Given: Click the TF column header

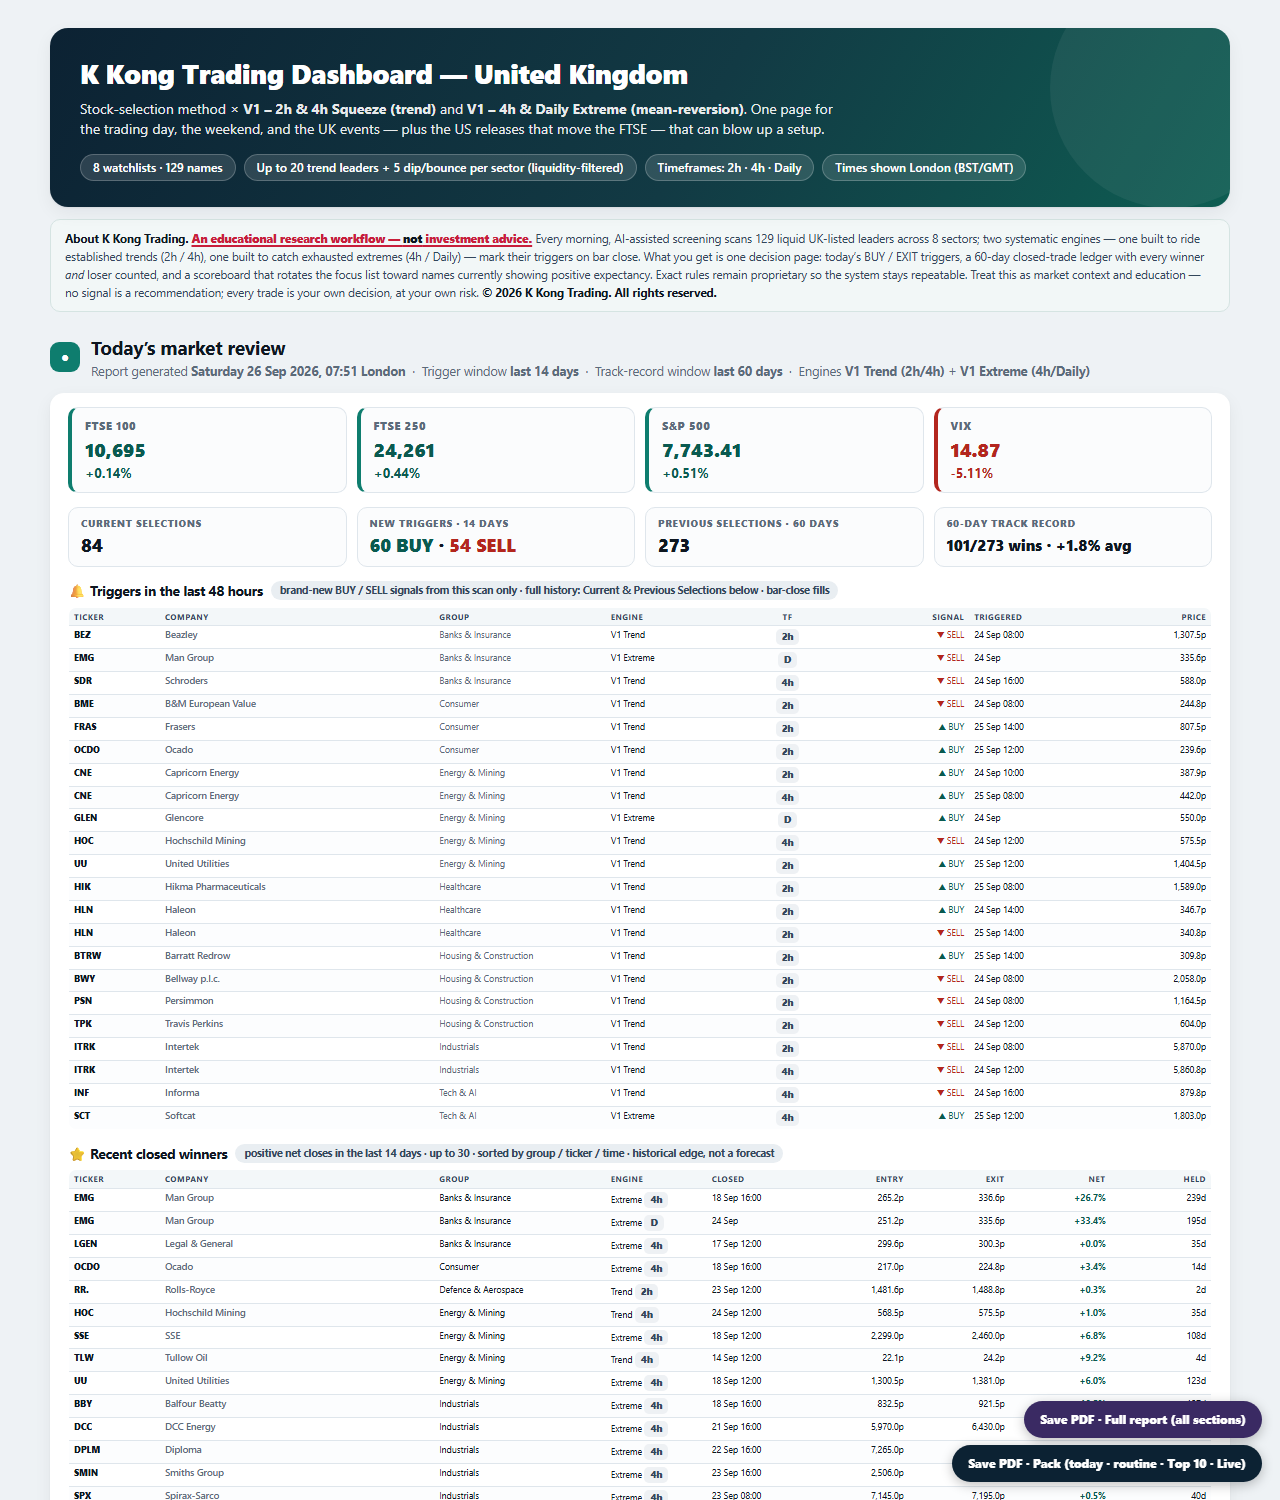Looking at the screenshot, I should pos(787,617).
